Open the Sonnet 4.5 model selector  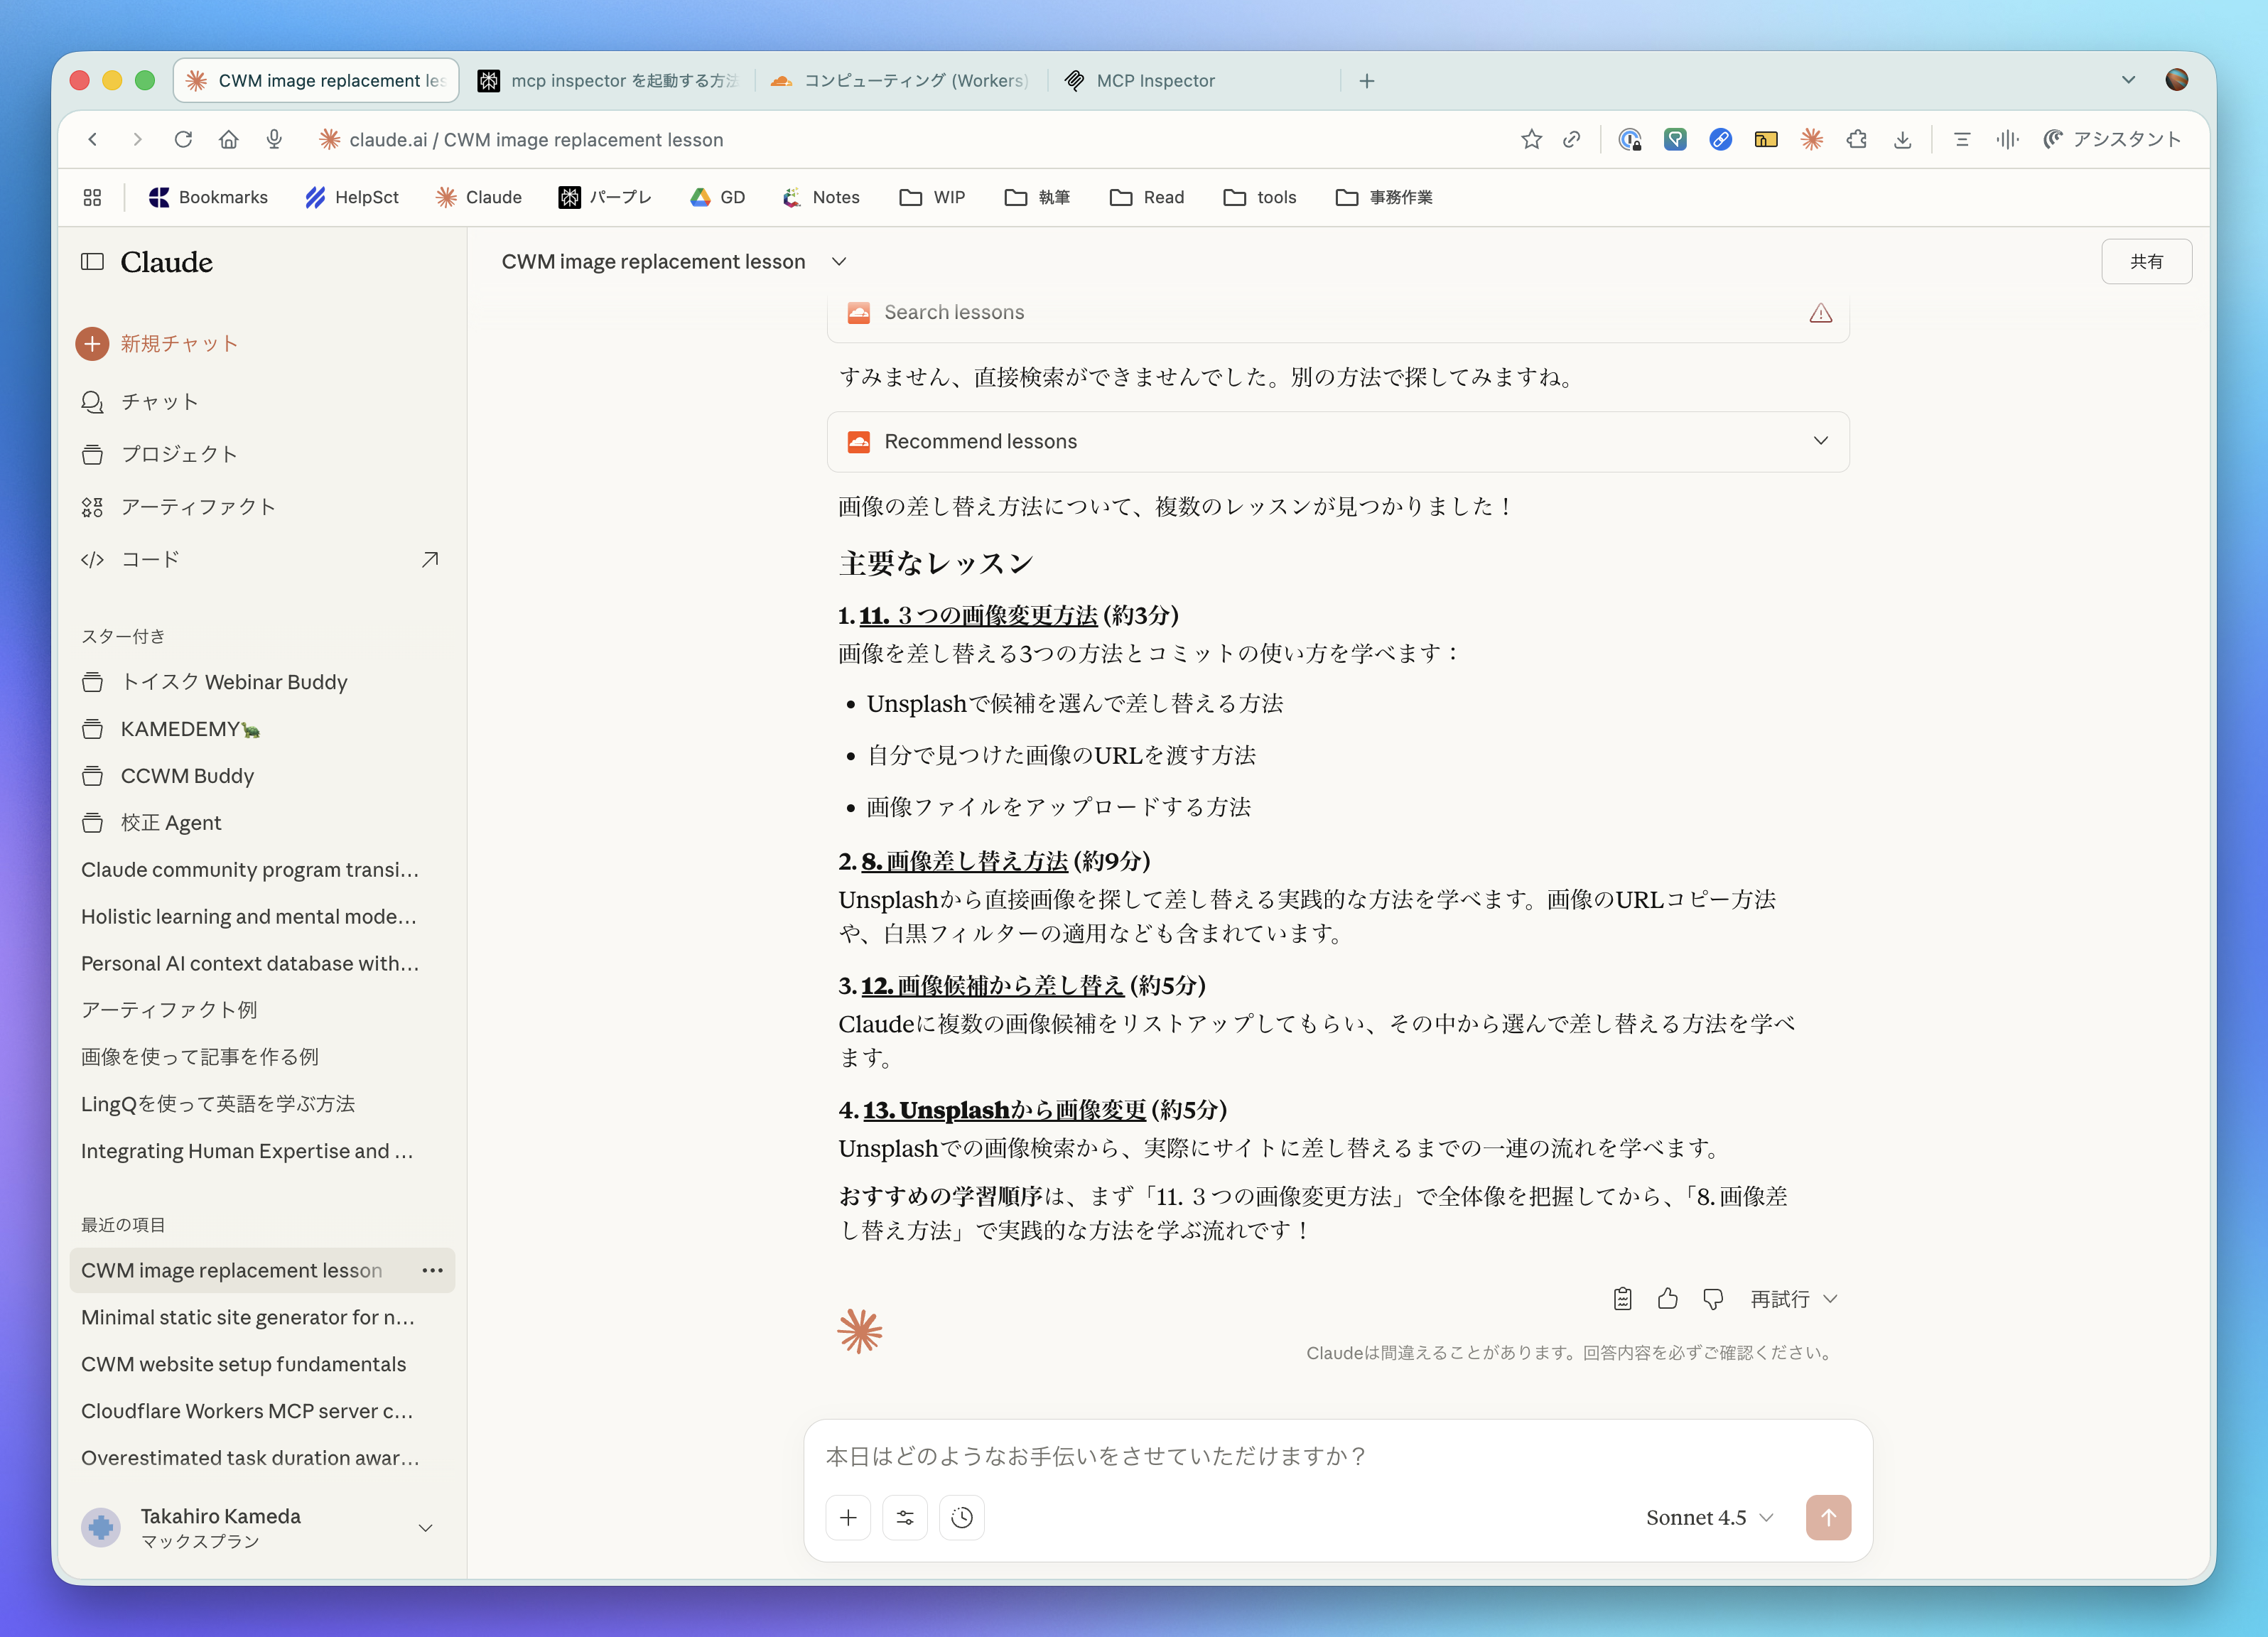(x=1709, y=1517)
